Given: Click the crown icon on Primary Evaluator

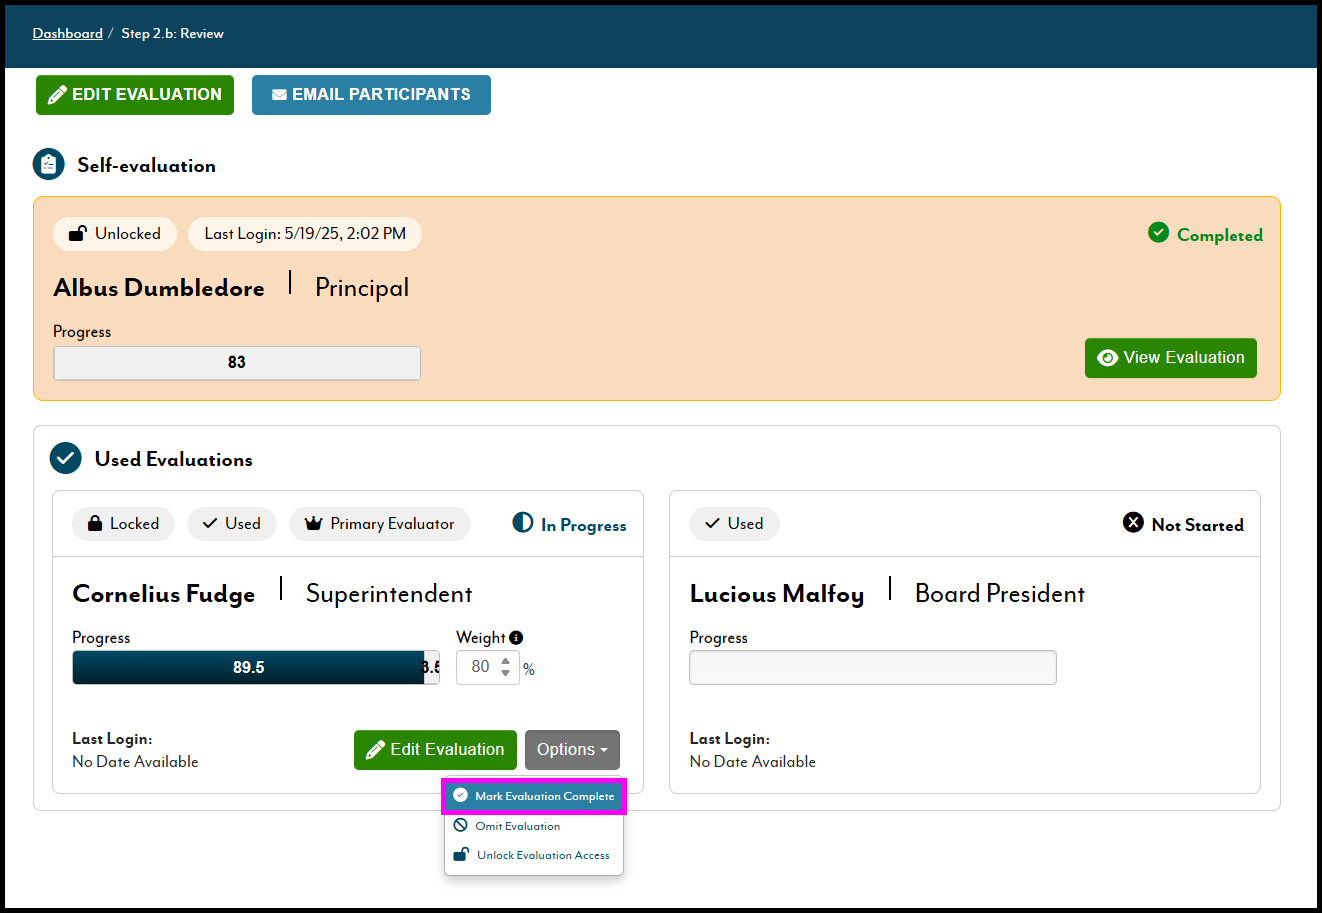Looking at the screenshot, I should click(313, 524).
